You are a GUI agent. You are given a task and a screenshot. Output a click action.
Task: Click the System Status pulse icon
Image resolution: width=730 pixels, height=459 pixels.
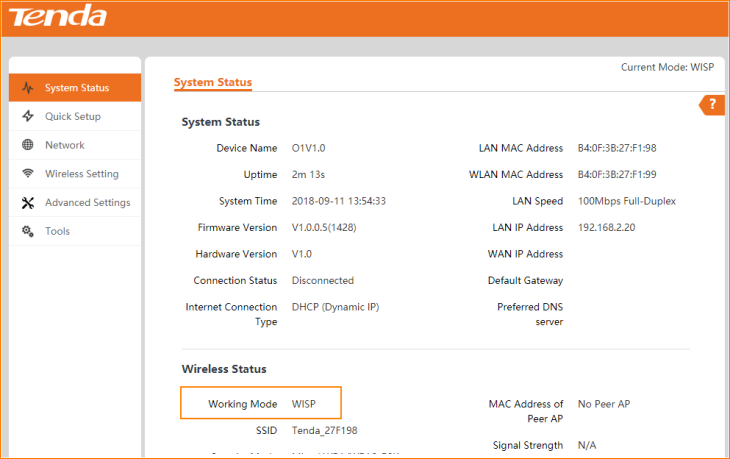[27, 88]
